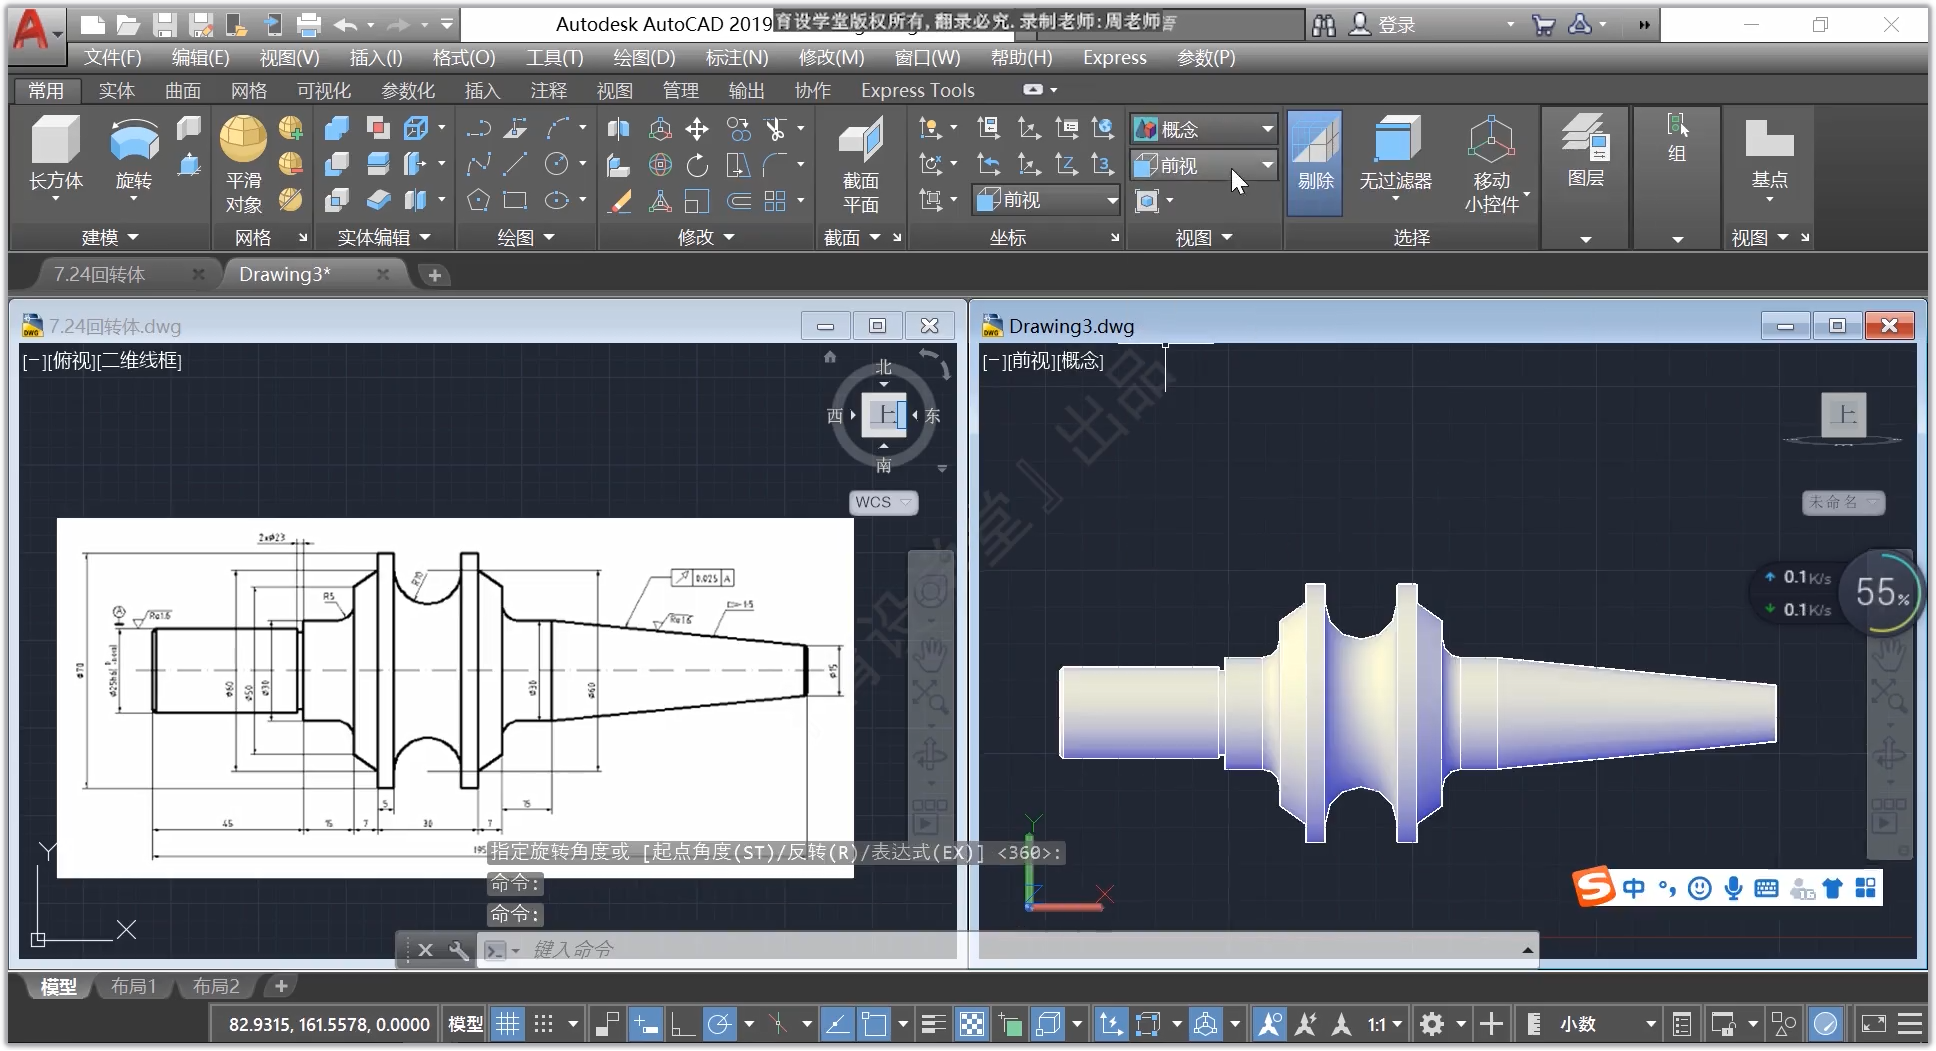Click the Smooth Object (平滑对象) mesh tool
1936x1051 pixels.
tap(243, 165)
